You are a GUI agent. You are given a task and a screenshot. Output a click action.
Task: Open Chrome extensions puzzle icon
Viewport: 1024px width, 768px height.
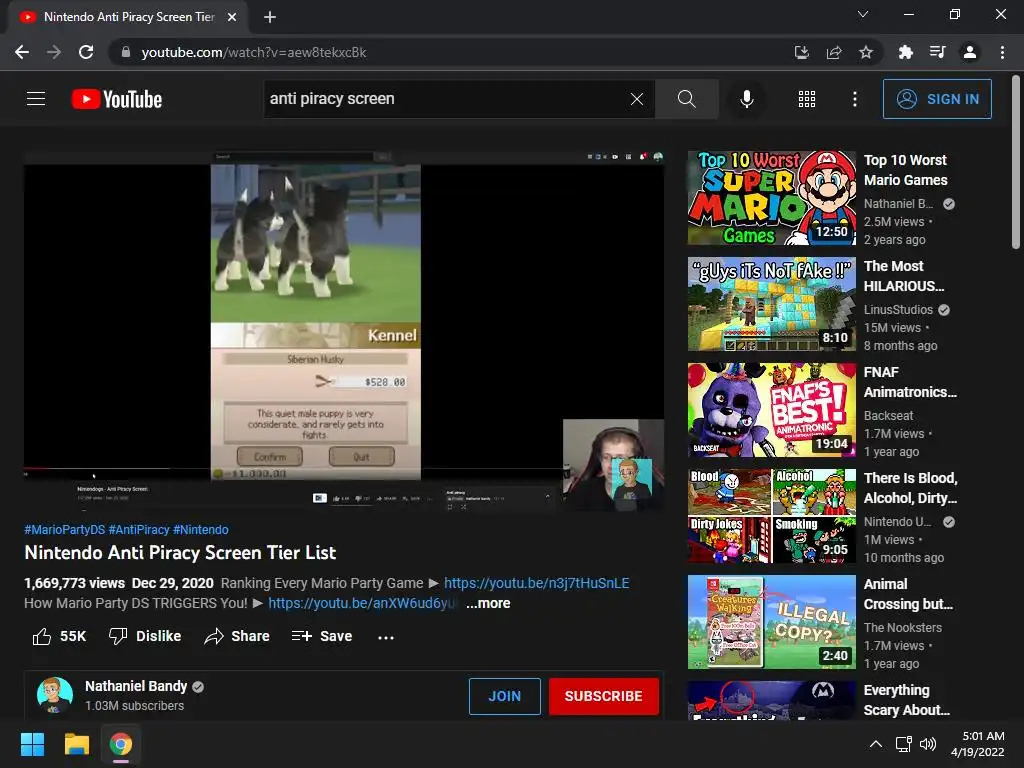[905, 52]
